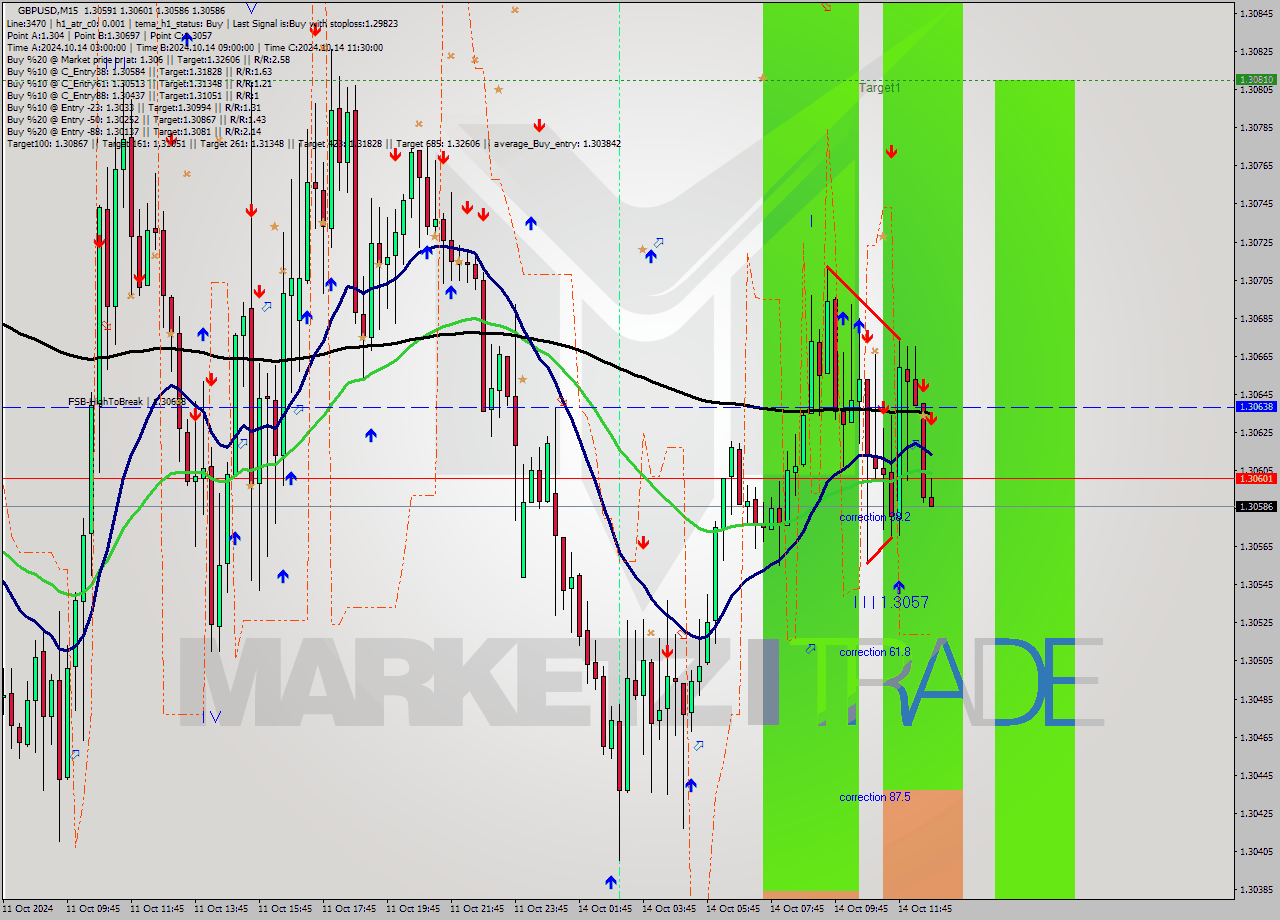Click the 1.30425 price axis label
Viewport: 1280px width, 920px height.
[x=1256, y=813]
